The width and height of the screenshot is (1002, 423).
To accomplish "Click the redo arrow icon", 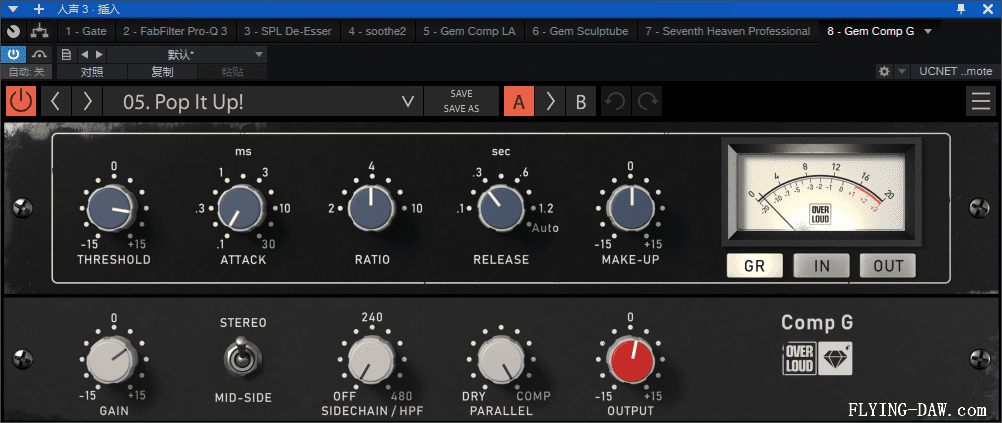I will 648,101.
